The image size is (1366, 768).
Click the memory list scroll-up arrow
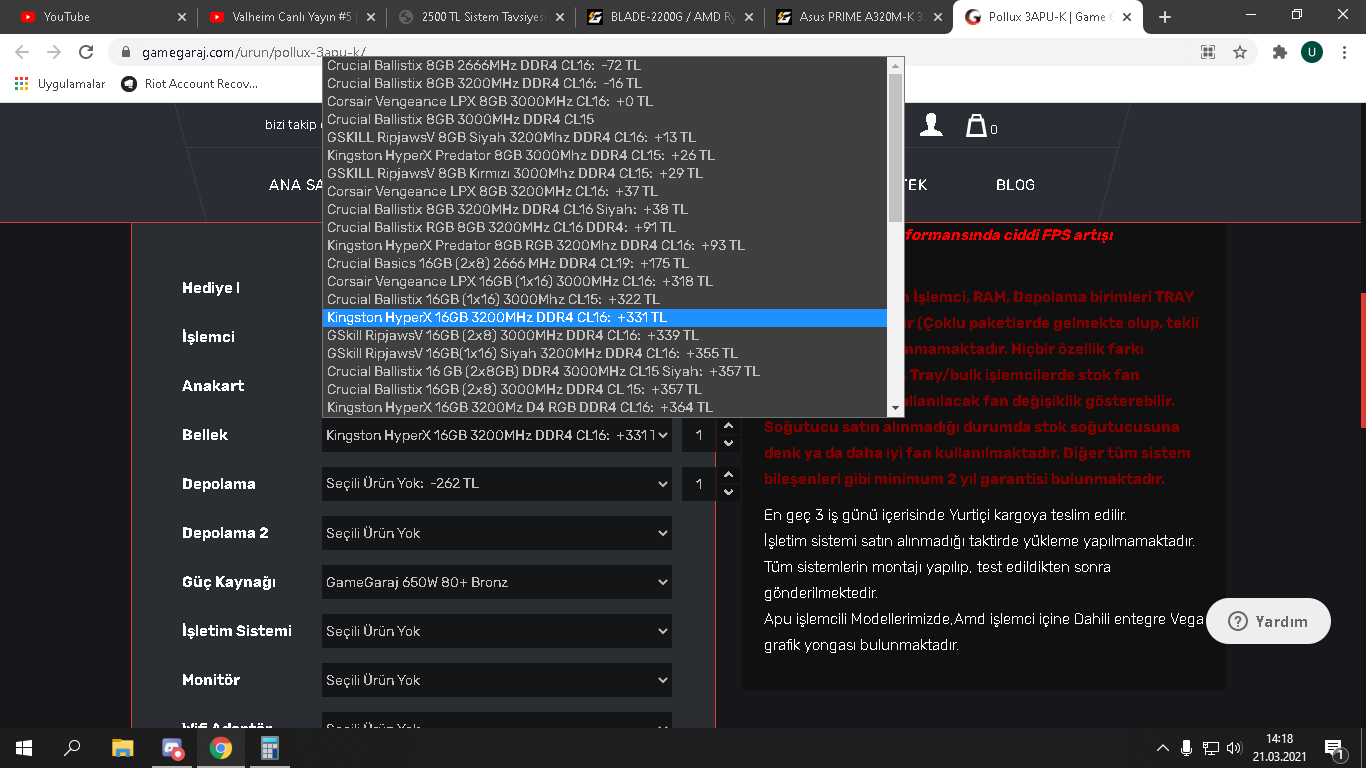point(895,65)
